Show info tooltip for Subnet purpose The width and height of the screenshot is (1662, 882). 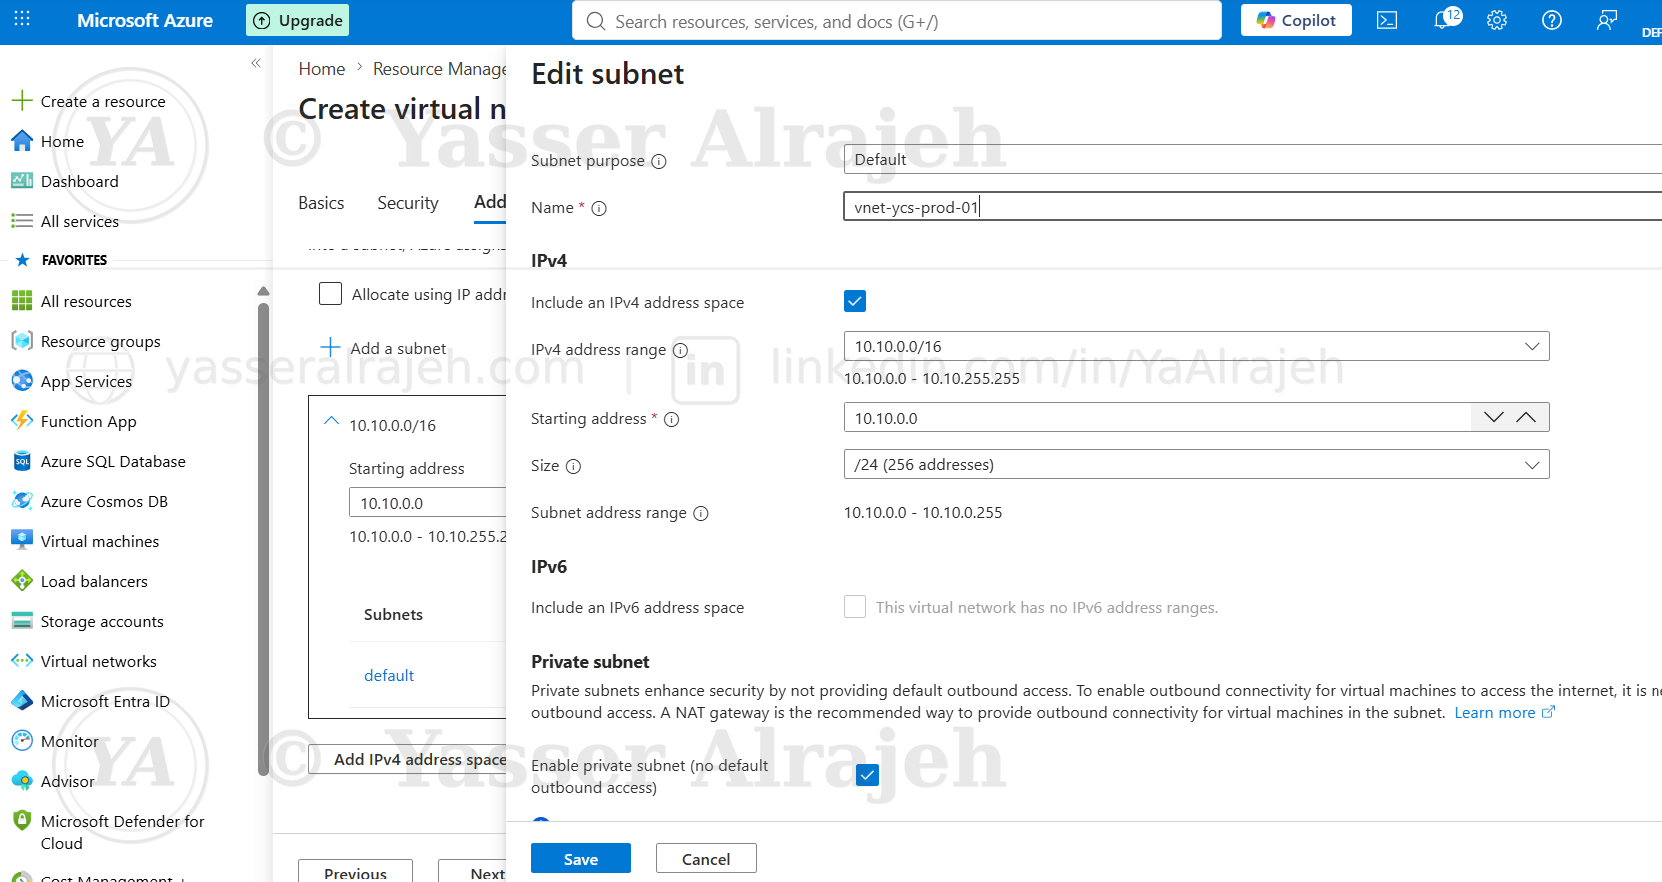point(659,162)
